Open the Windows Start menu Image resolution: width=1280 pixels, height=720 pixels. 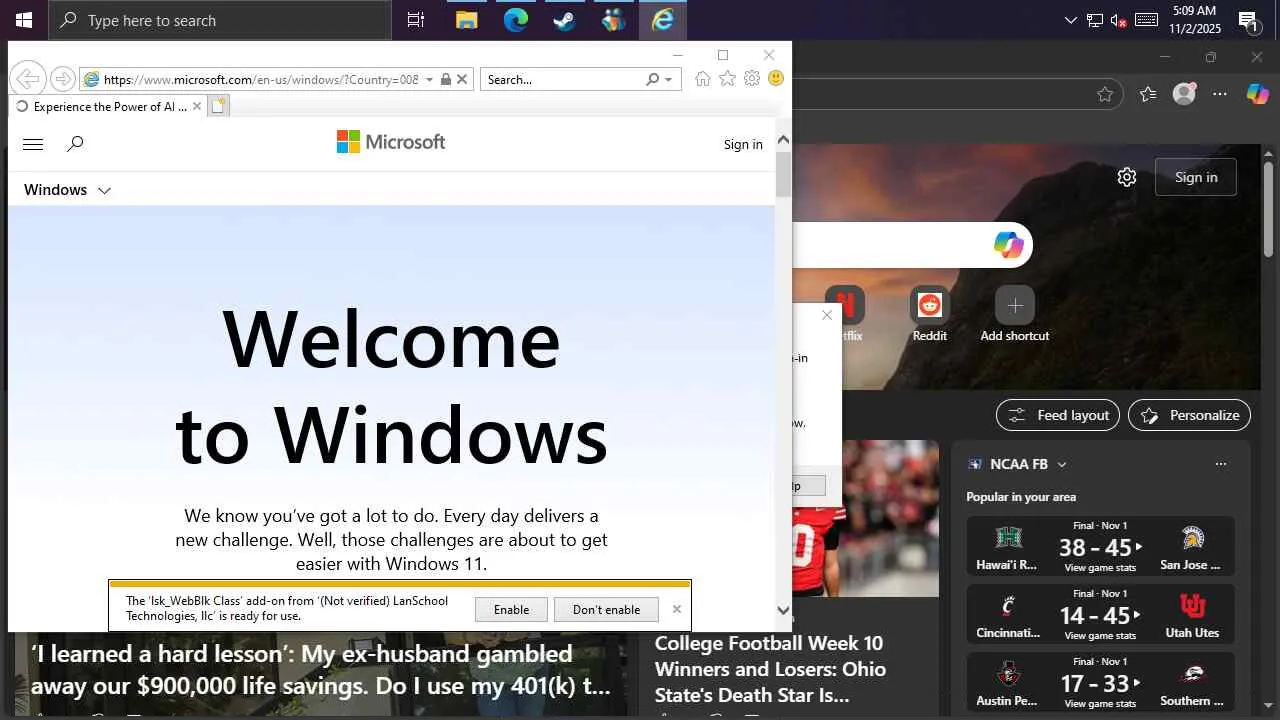[24, 20]
